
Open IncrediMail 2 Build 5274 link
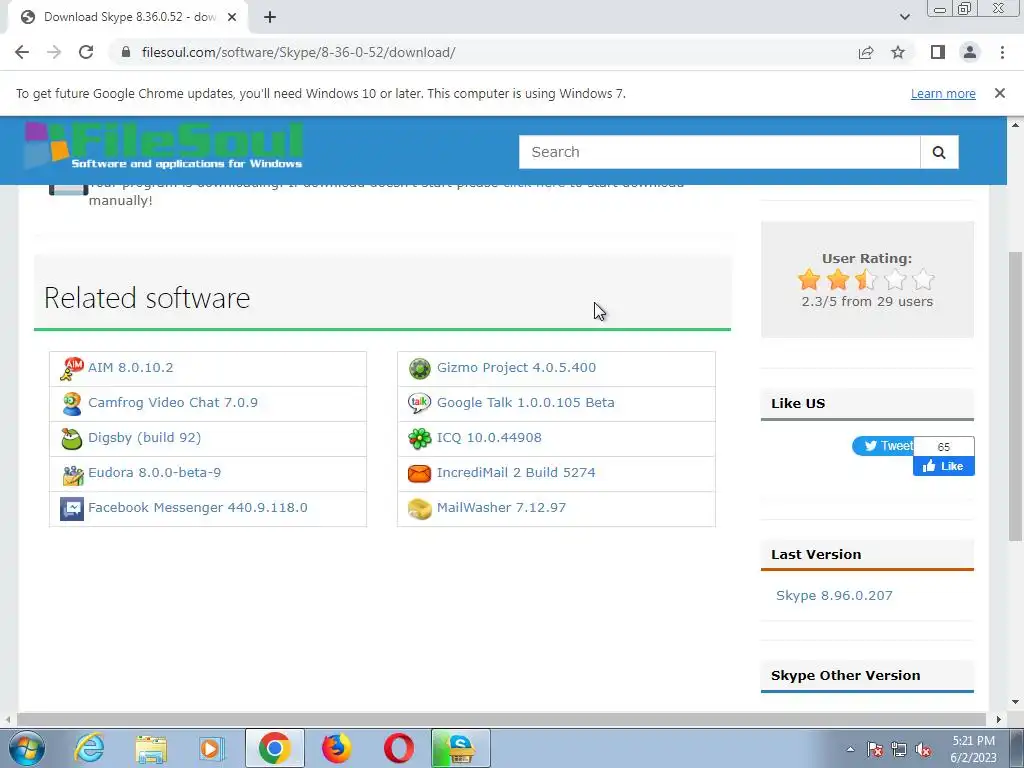pyautogui.click(x=516, y=473)
